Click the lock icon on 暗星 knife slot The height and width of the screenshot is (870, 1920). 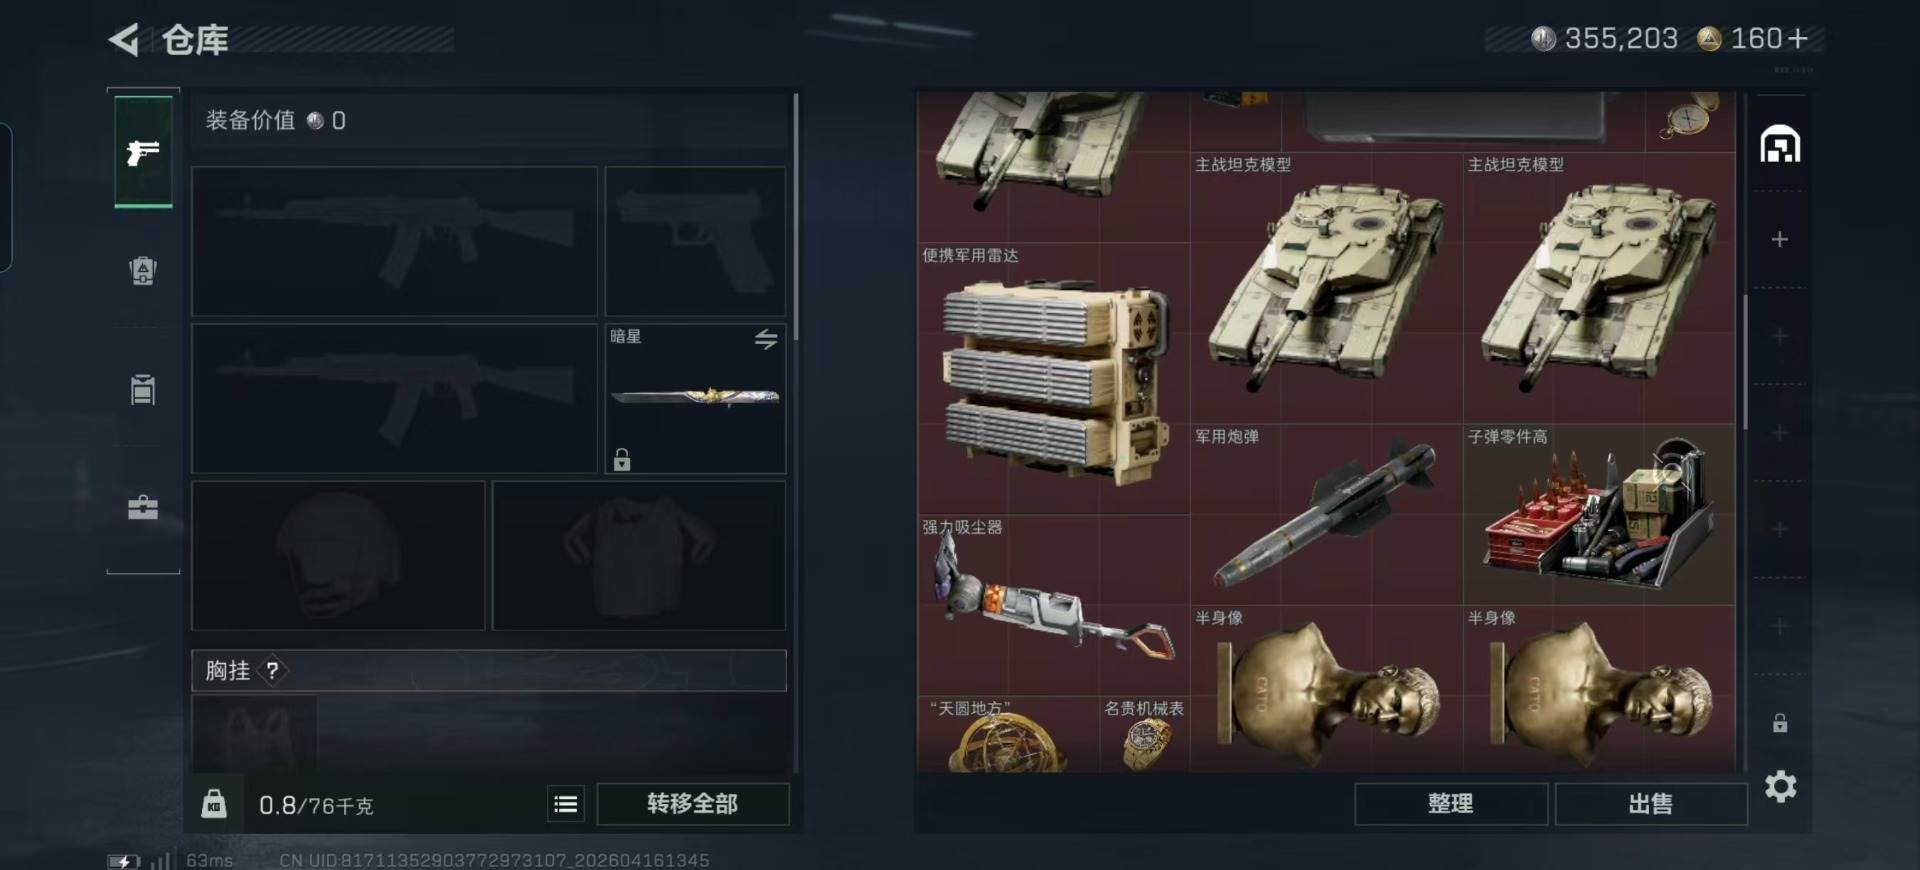622,459
